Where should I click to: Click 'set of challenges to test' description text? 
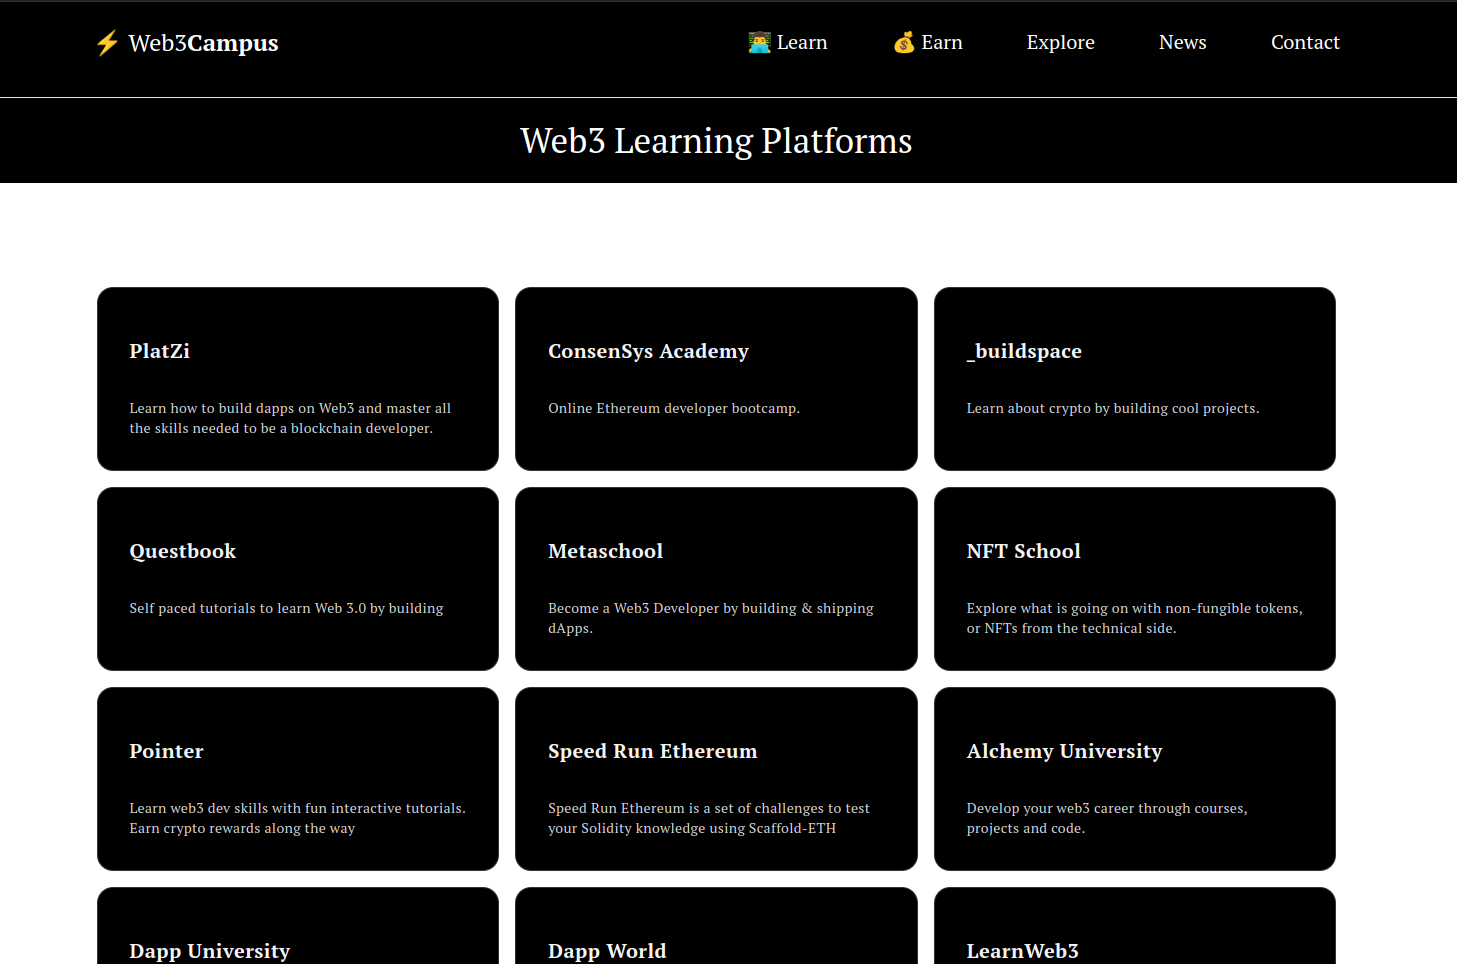709,818
